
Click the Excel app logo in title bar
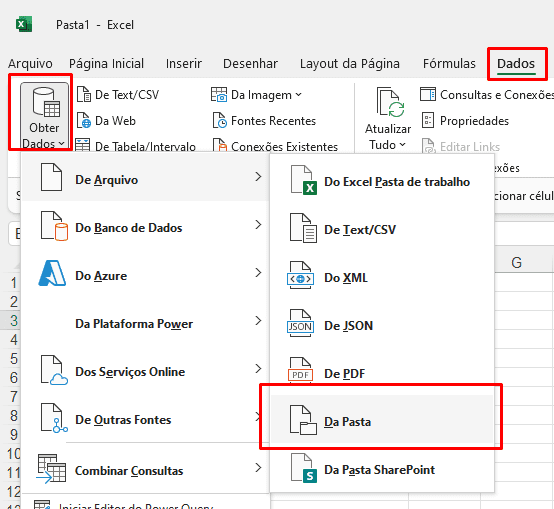tap(24, 25)
